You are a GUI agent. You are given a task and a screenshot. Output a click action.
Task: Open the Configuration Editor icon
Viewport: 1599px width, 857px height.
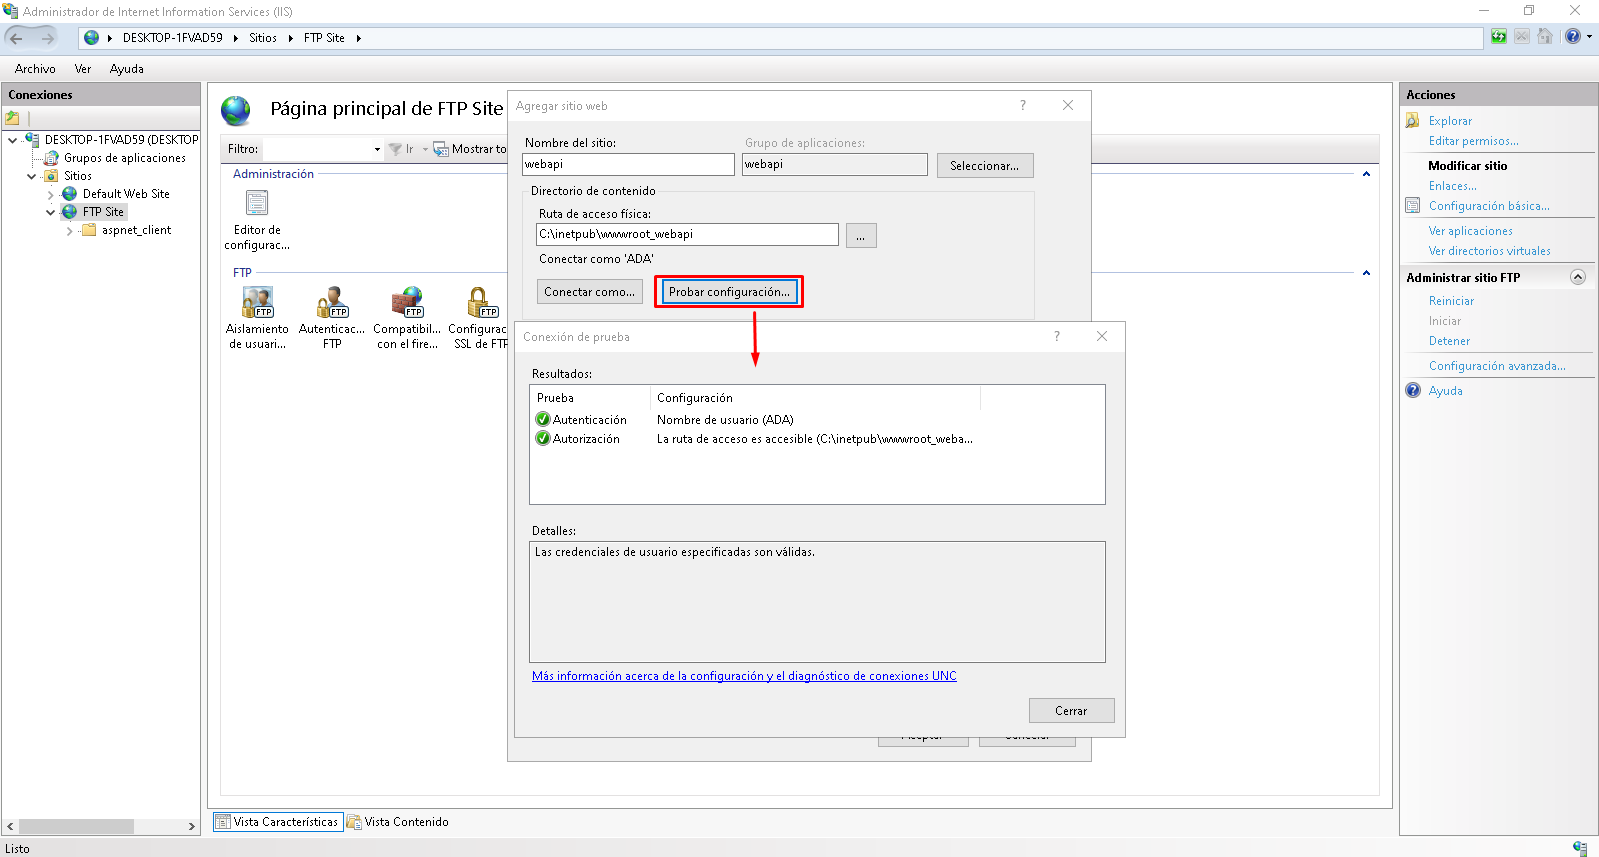tap(257, 204)
